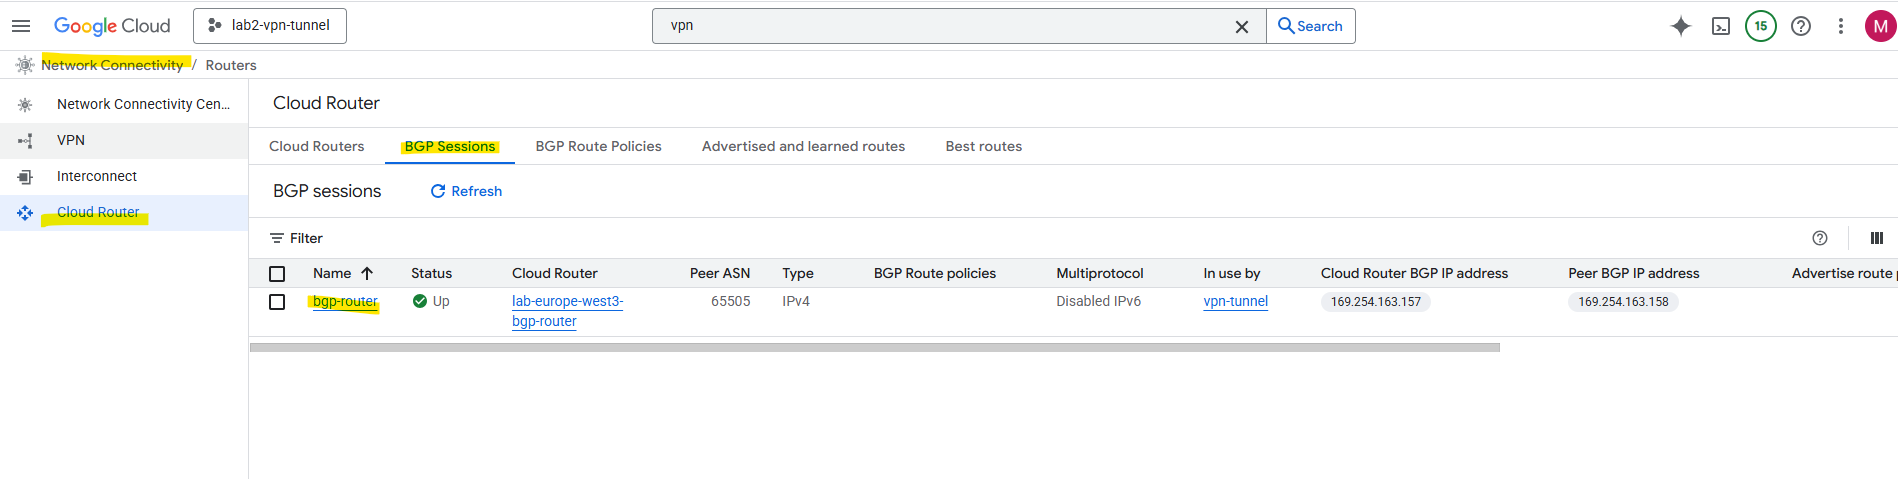Toggle the select-all checkbox in table header
This screenshot has width=1898, height=479.
click(x=277, y=274)
